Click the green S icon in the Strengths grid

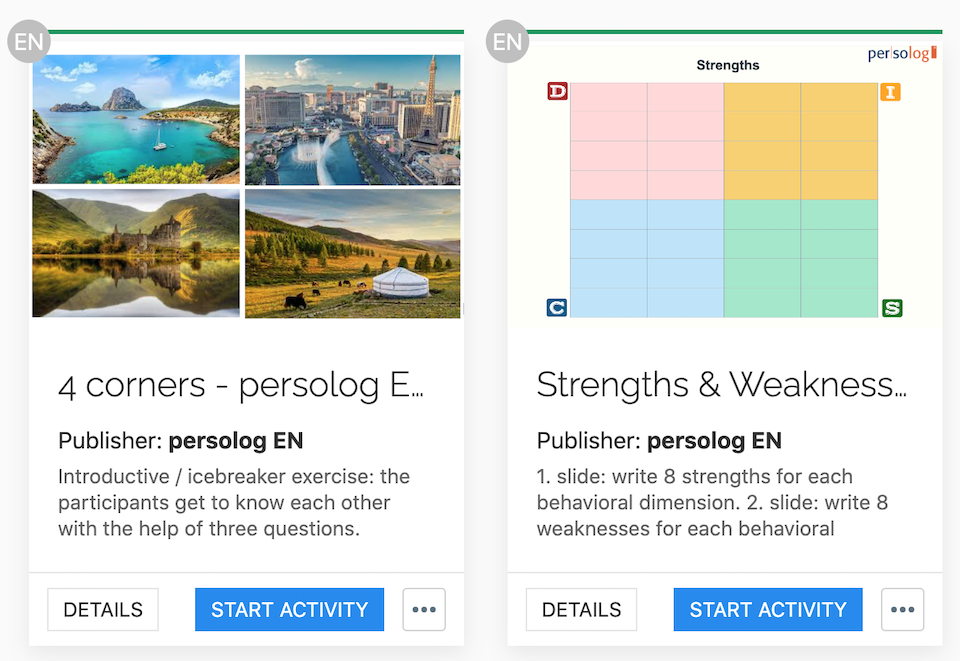pyautogui.click(x=892, y=308)
